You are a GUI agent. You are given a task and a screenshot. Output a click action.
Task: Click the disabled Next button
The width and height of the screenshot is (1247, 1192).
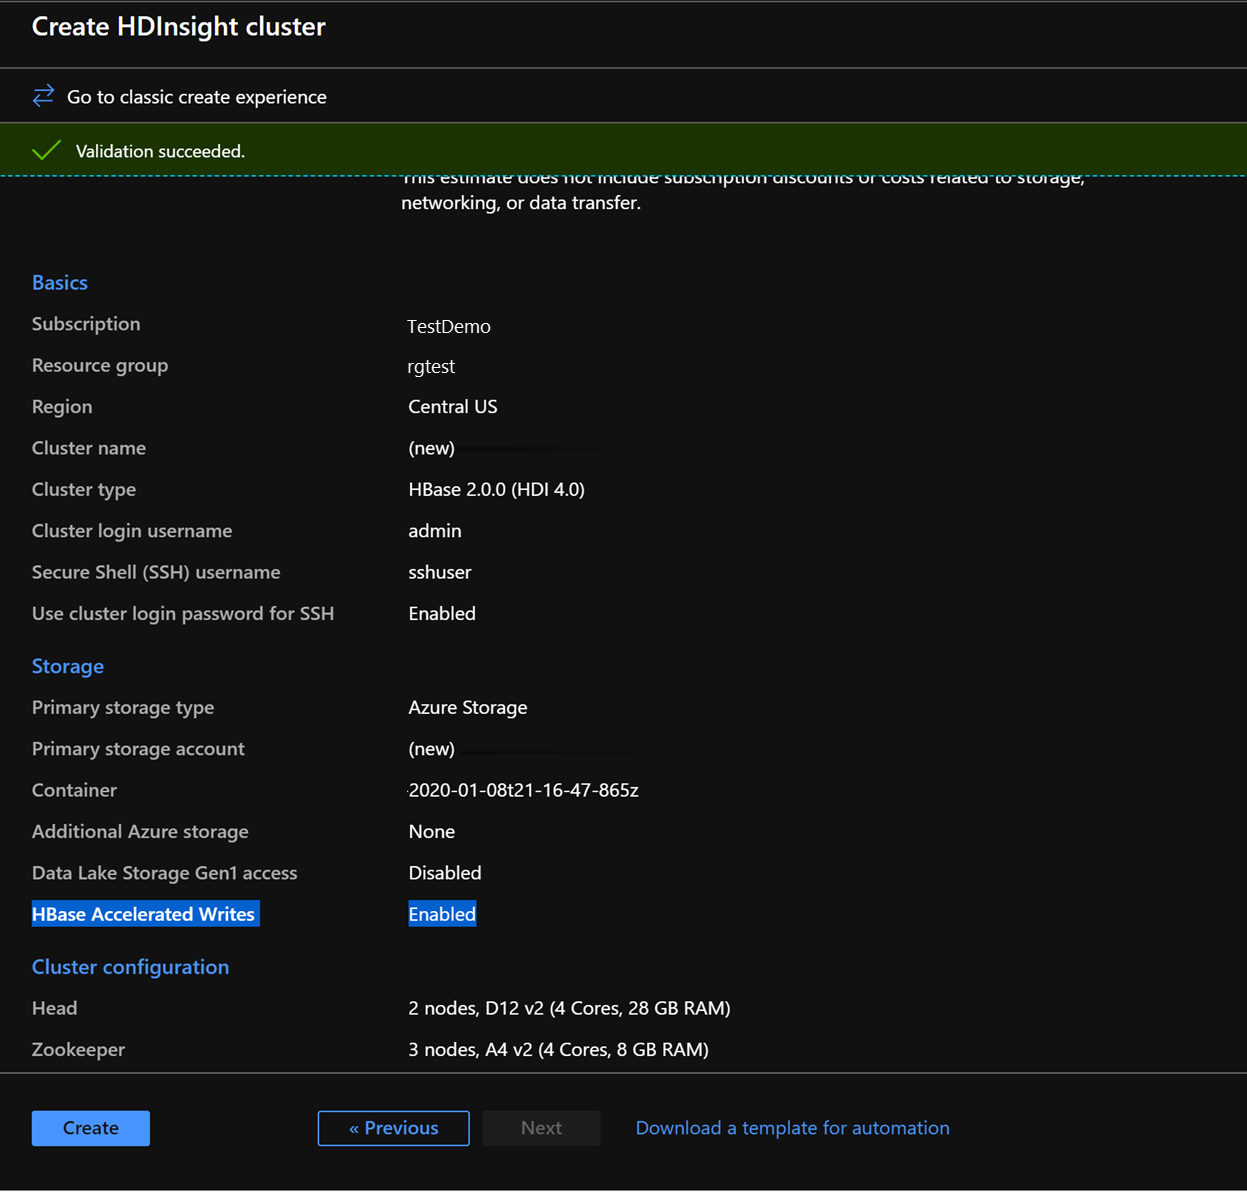point(541,1127)
